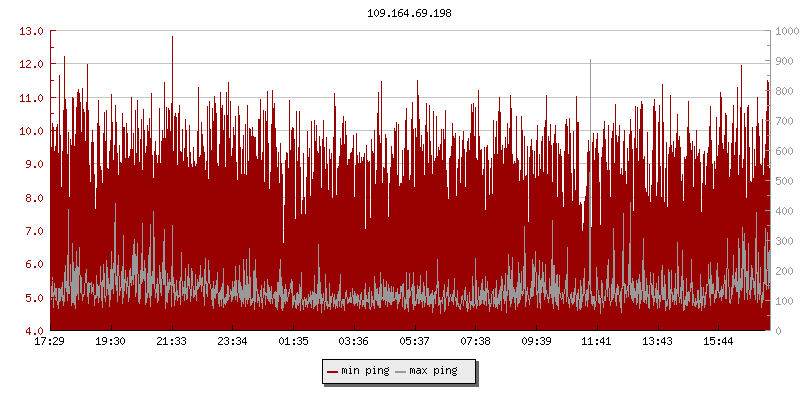This screenshot has height=400, width=800.
Task: Pick the 11:41 time axis label
Action: pos(597,341)
